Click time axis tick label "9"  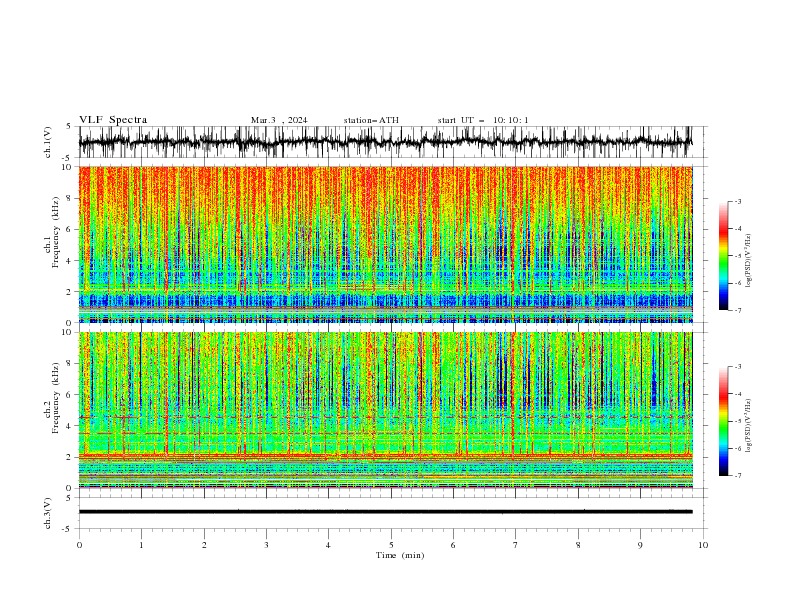640,545
